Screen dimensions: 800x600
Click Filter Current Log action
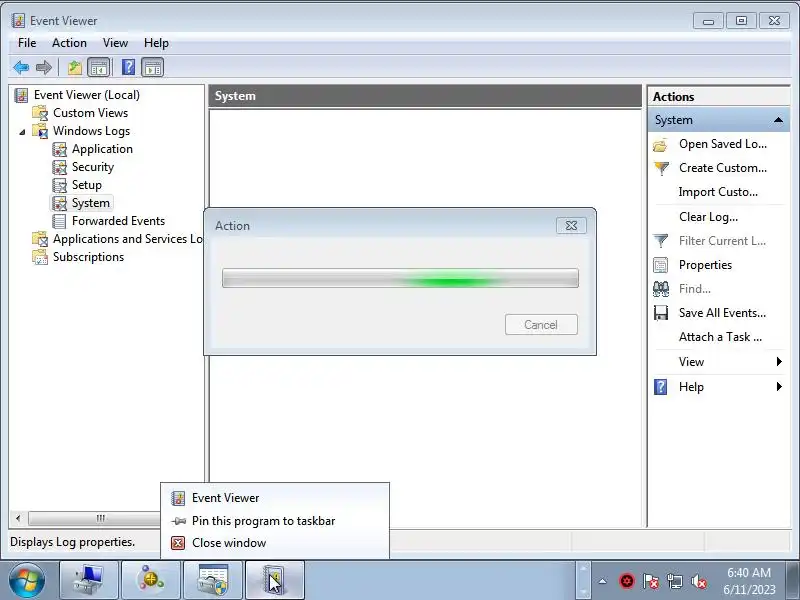click(722, 241)
